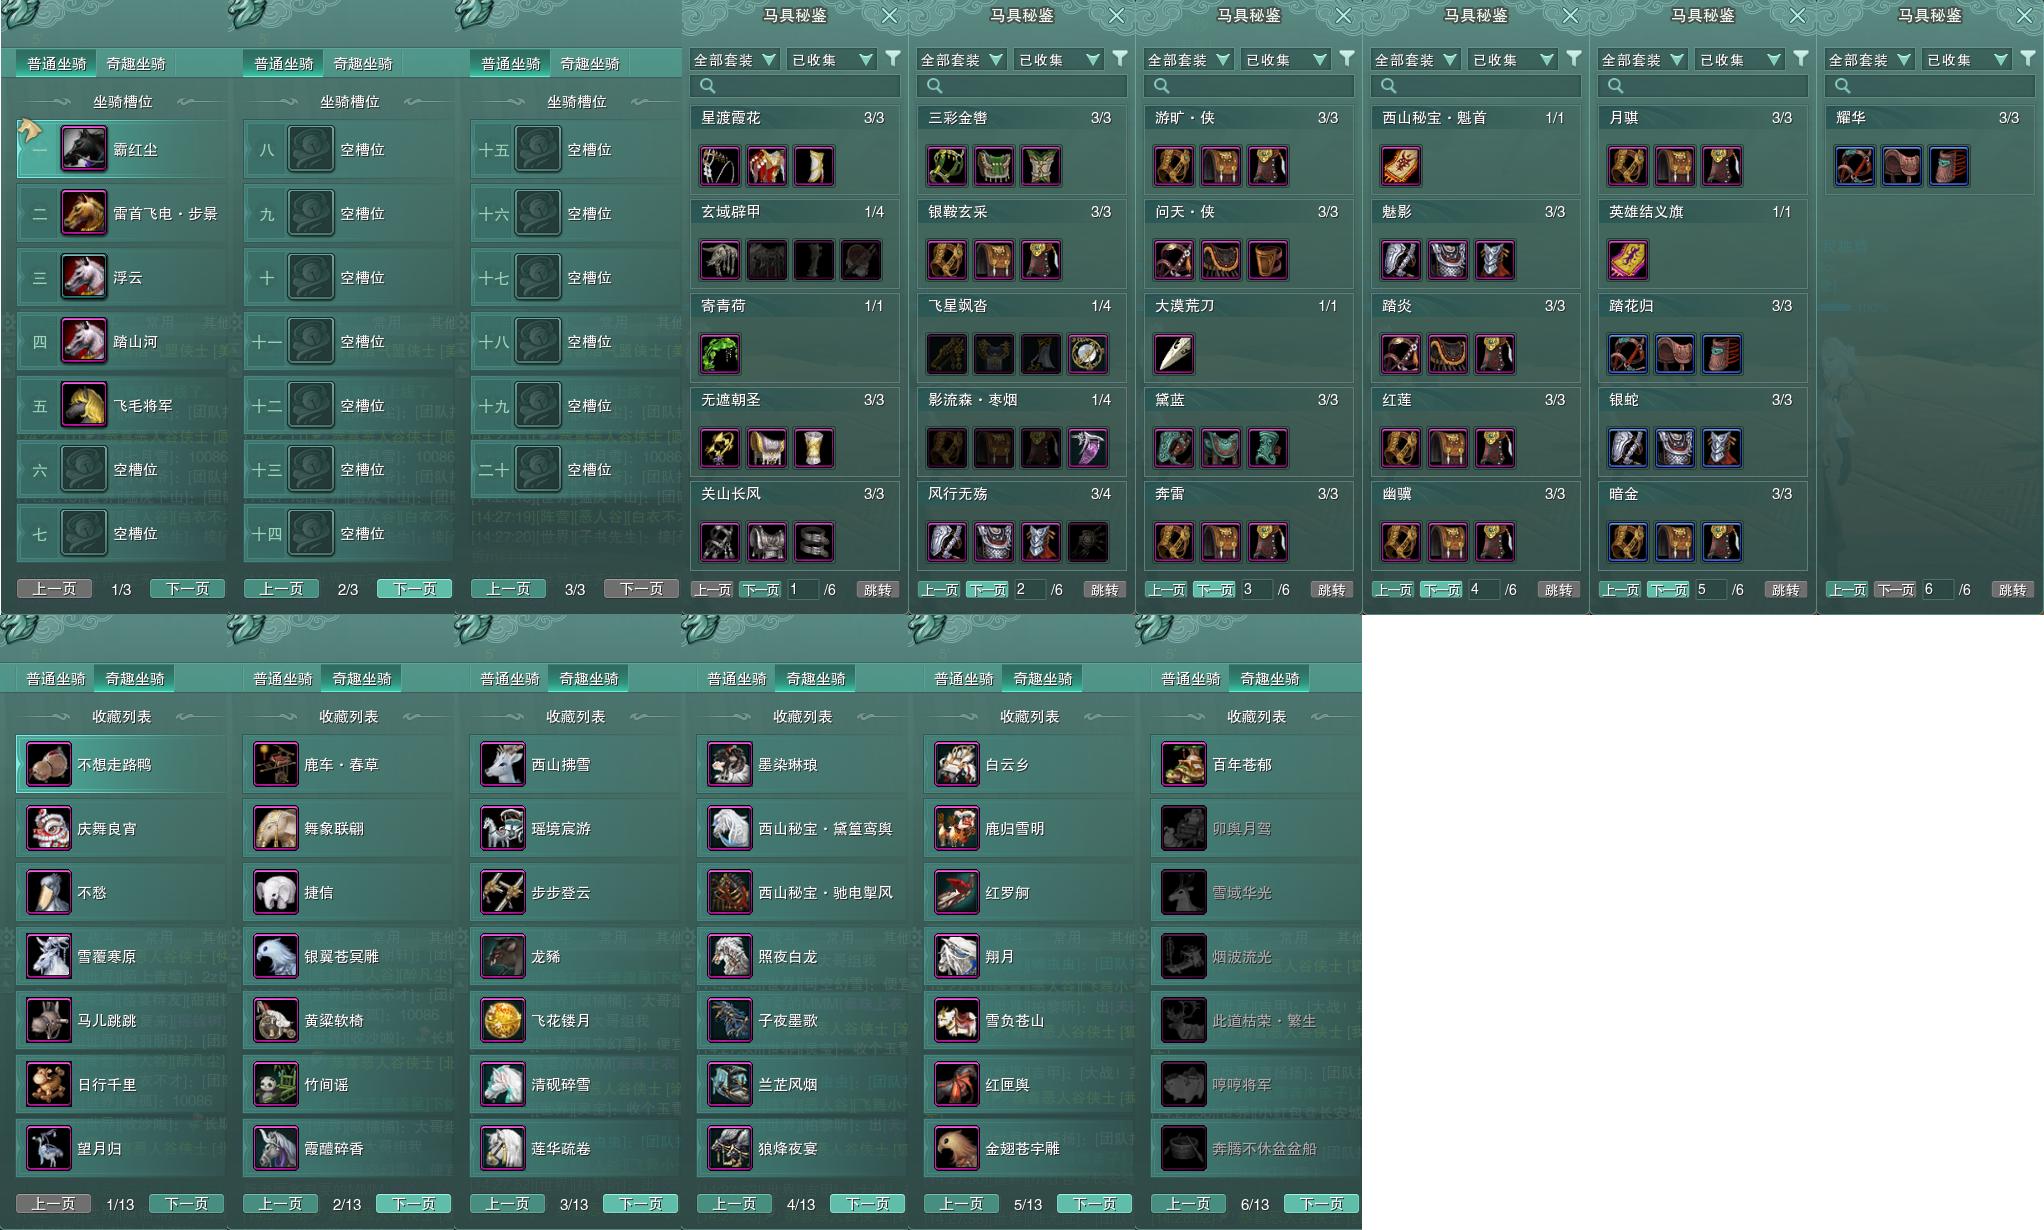The width and height of the screenshot is (2044, 1230).
Task: Switch to 普通坐骑 tab above 不想走路鸭 list
Action: (x=56, y=678)
